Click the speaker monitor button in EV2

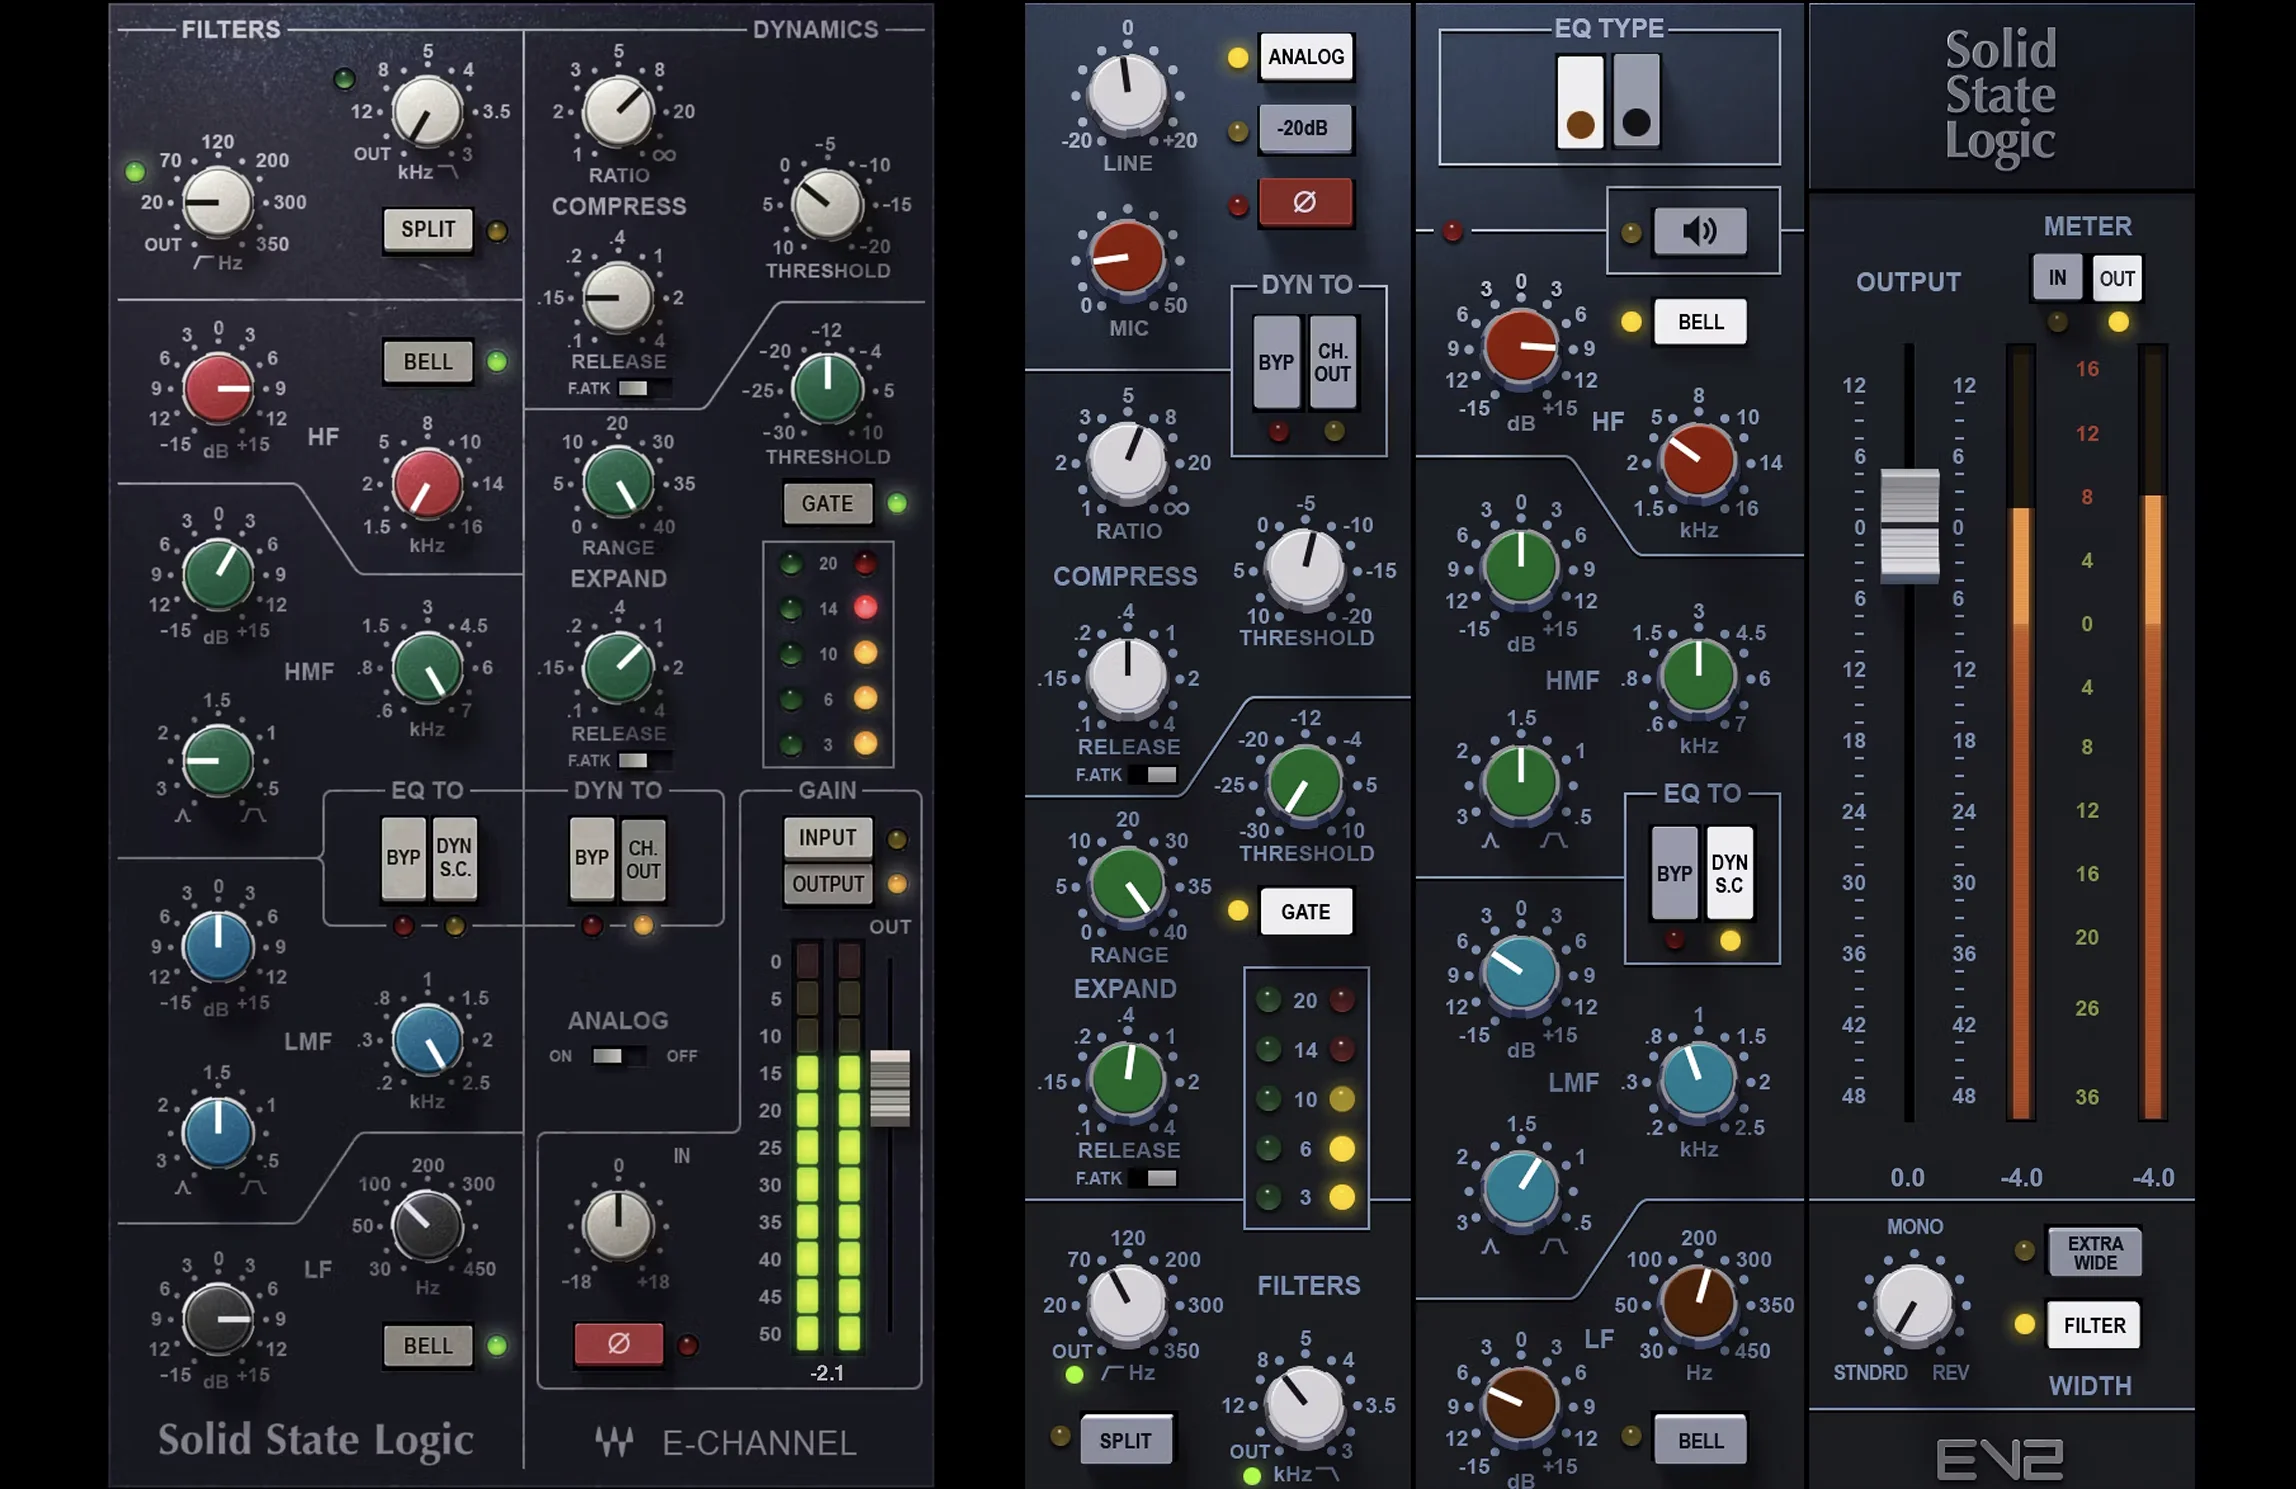[1700, 231]
